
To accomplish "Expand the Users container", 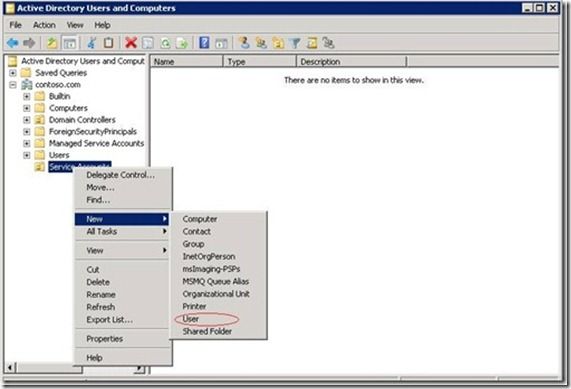I will coord(27,155).
